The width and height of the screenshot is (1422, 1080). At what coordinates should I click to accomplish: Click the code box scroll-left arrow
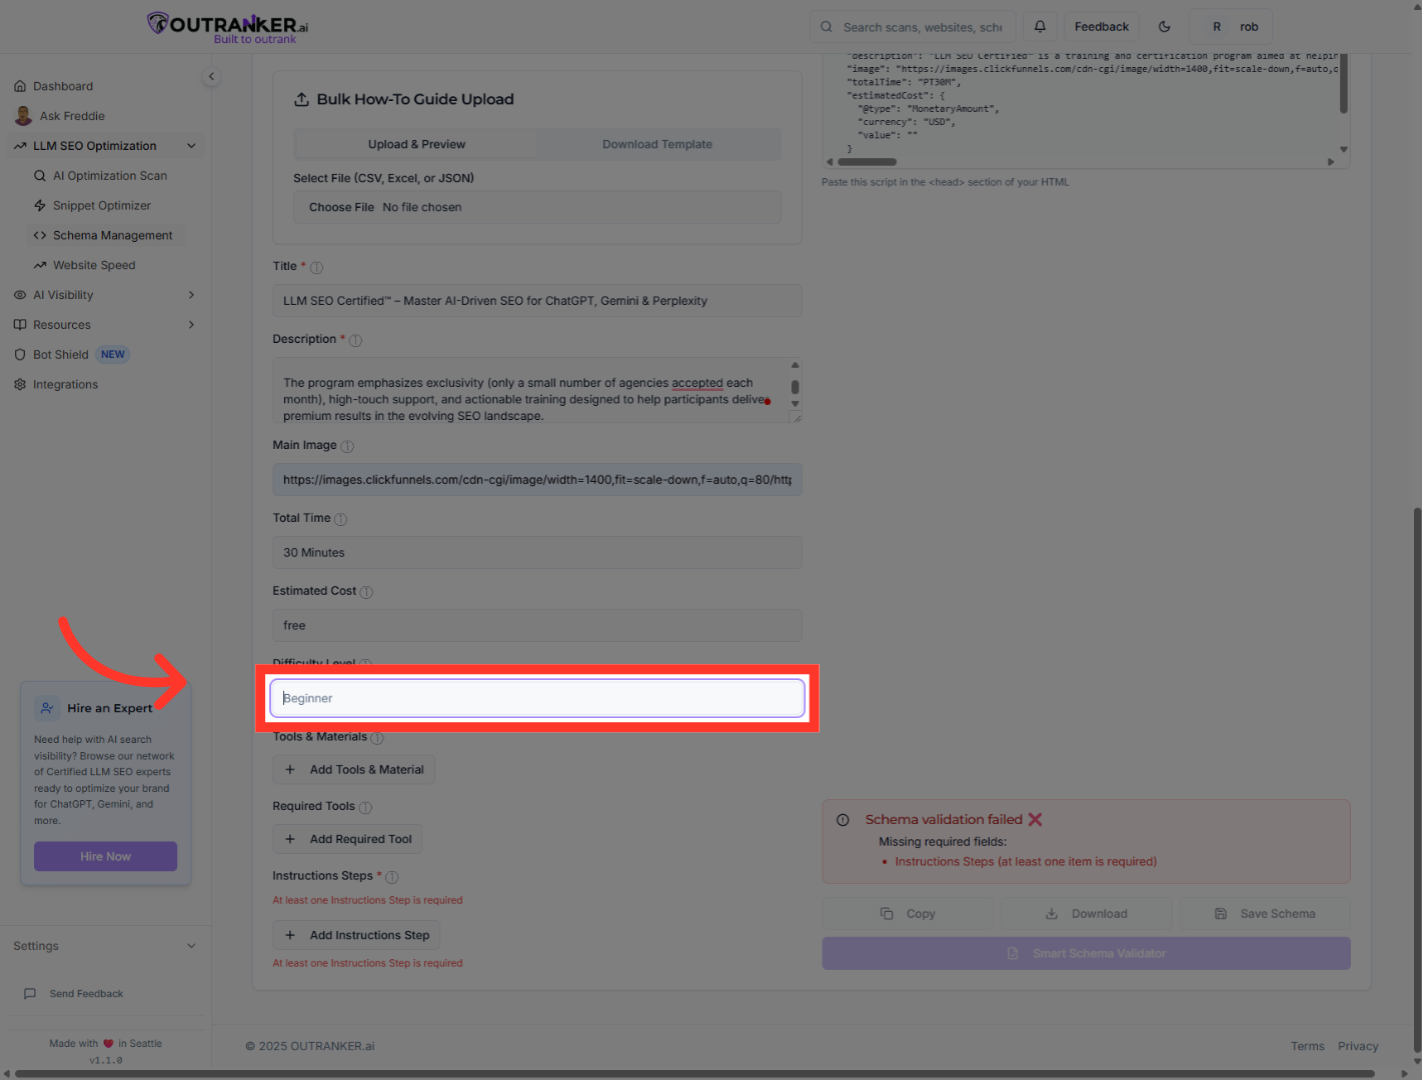click(829, 162)
